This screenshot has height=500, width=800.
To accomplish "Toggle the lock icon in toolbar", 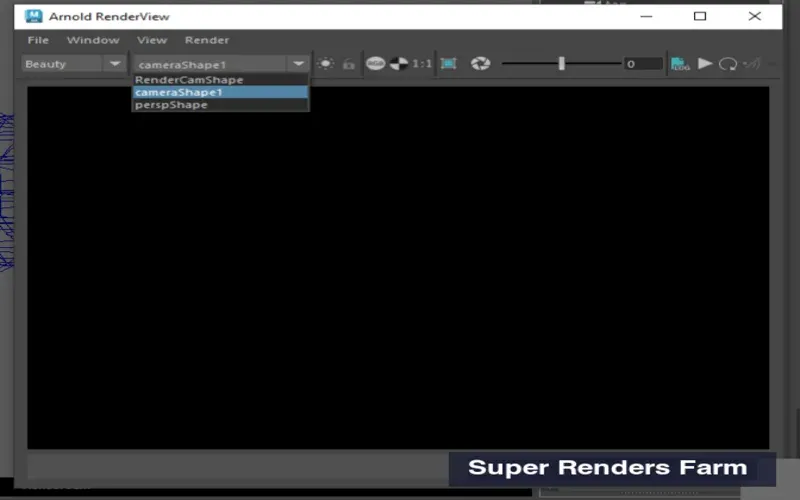I will 349,64.
